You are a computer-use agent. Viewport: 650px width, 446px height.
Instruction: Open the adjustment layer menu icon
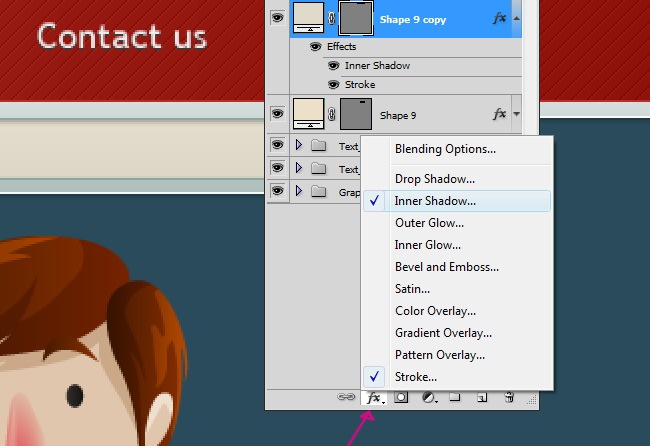429,398
